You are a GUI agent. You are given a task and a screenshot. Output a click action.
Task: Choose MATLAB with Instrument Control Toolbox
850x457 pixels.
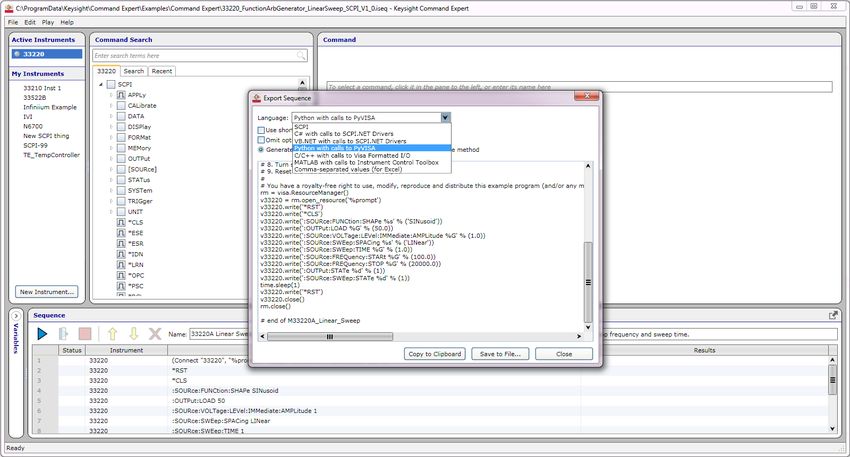pos(372,162)
